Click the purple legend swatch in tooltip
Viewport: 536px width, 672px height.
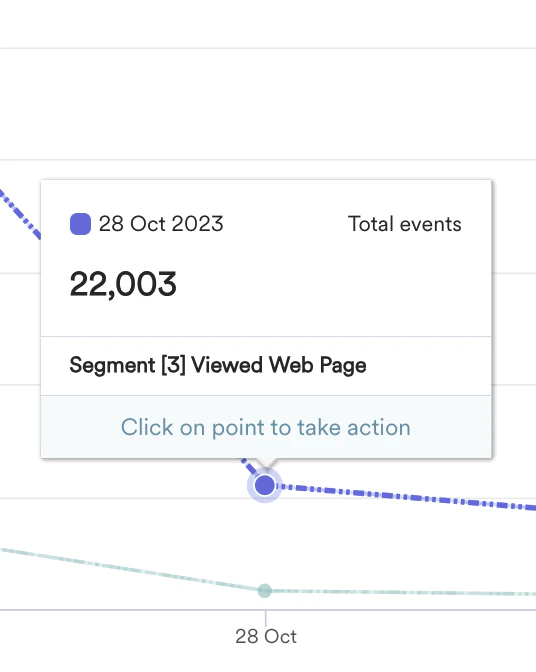tap(81, 224)
